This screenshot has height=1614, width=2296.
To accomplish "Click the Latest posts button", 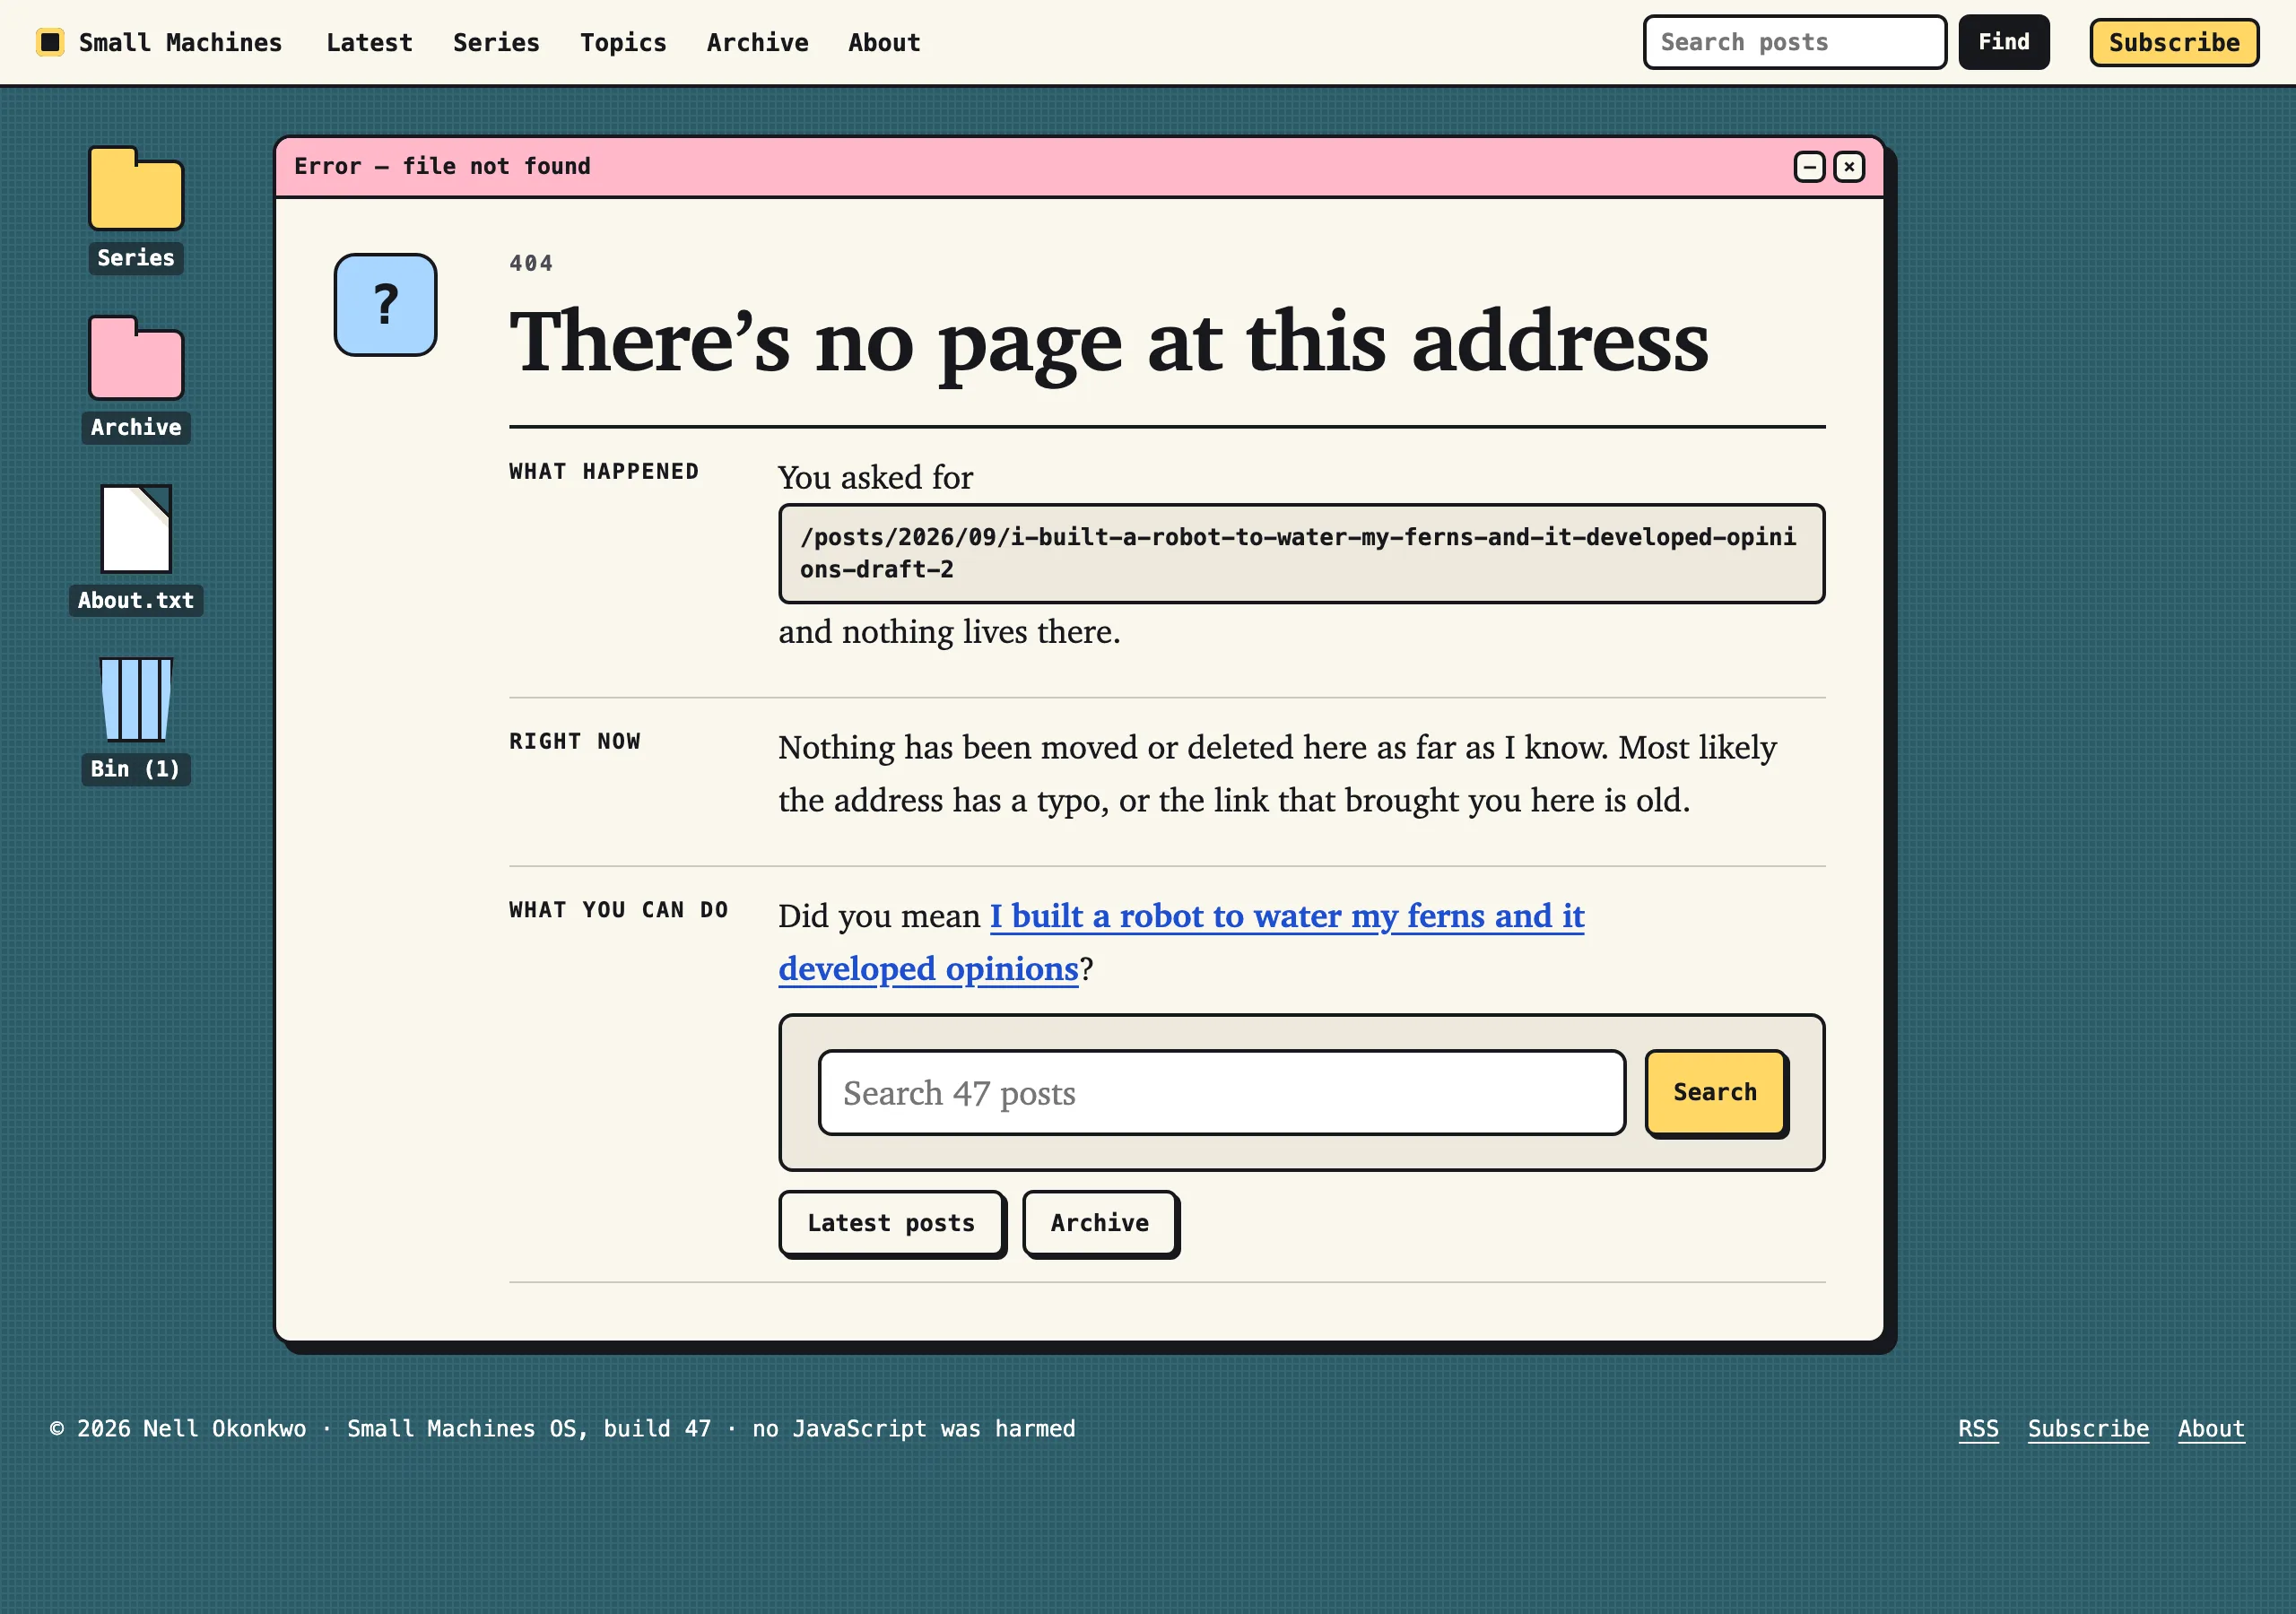I will tap(891, 1222).
